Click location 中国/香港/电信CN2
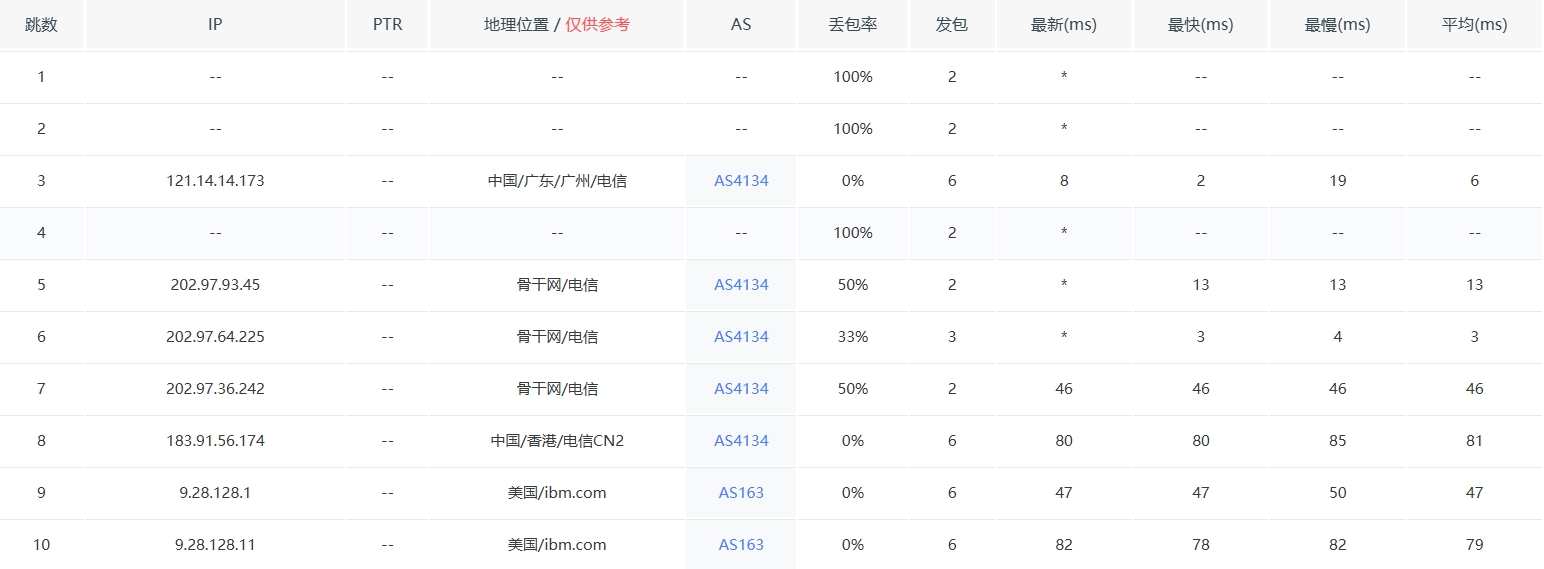This screenshot has width=1544, height=569. coord(557,441)
